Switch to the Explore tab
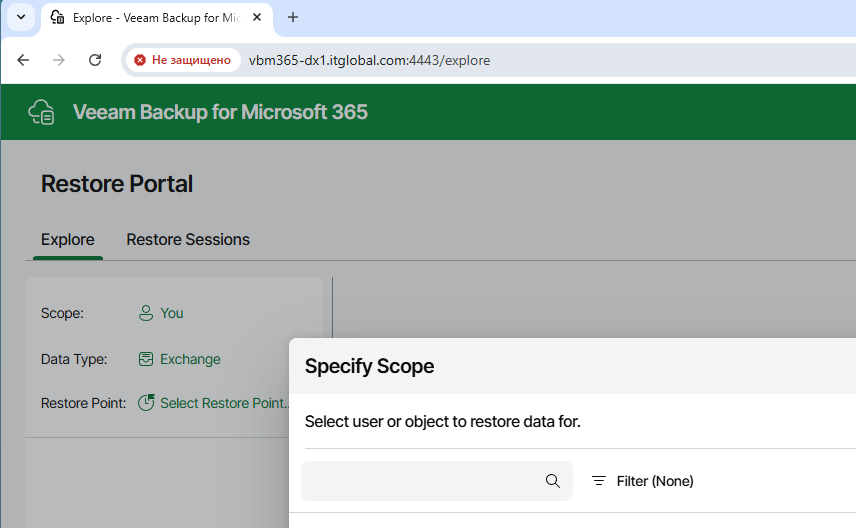 pos(68,240)
